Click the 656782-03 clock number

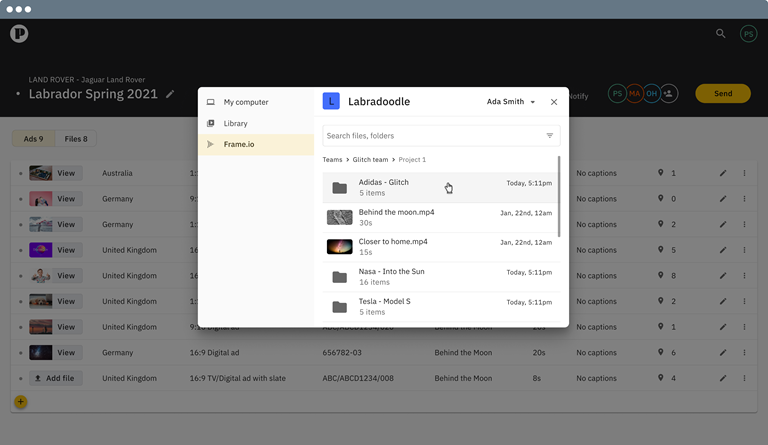click(342, 352)
